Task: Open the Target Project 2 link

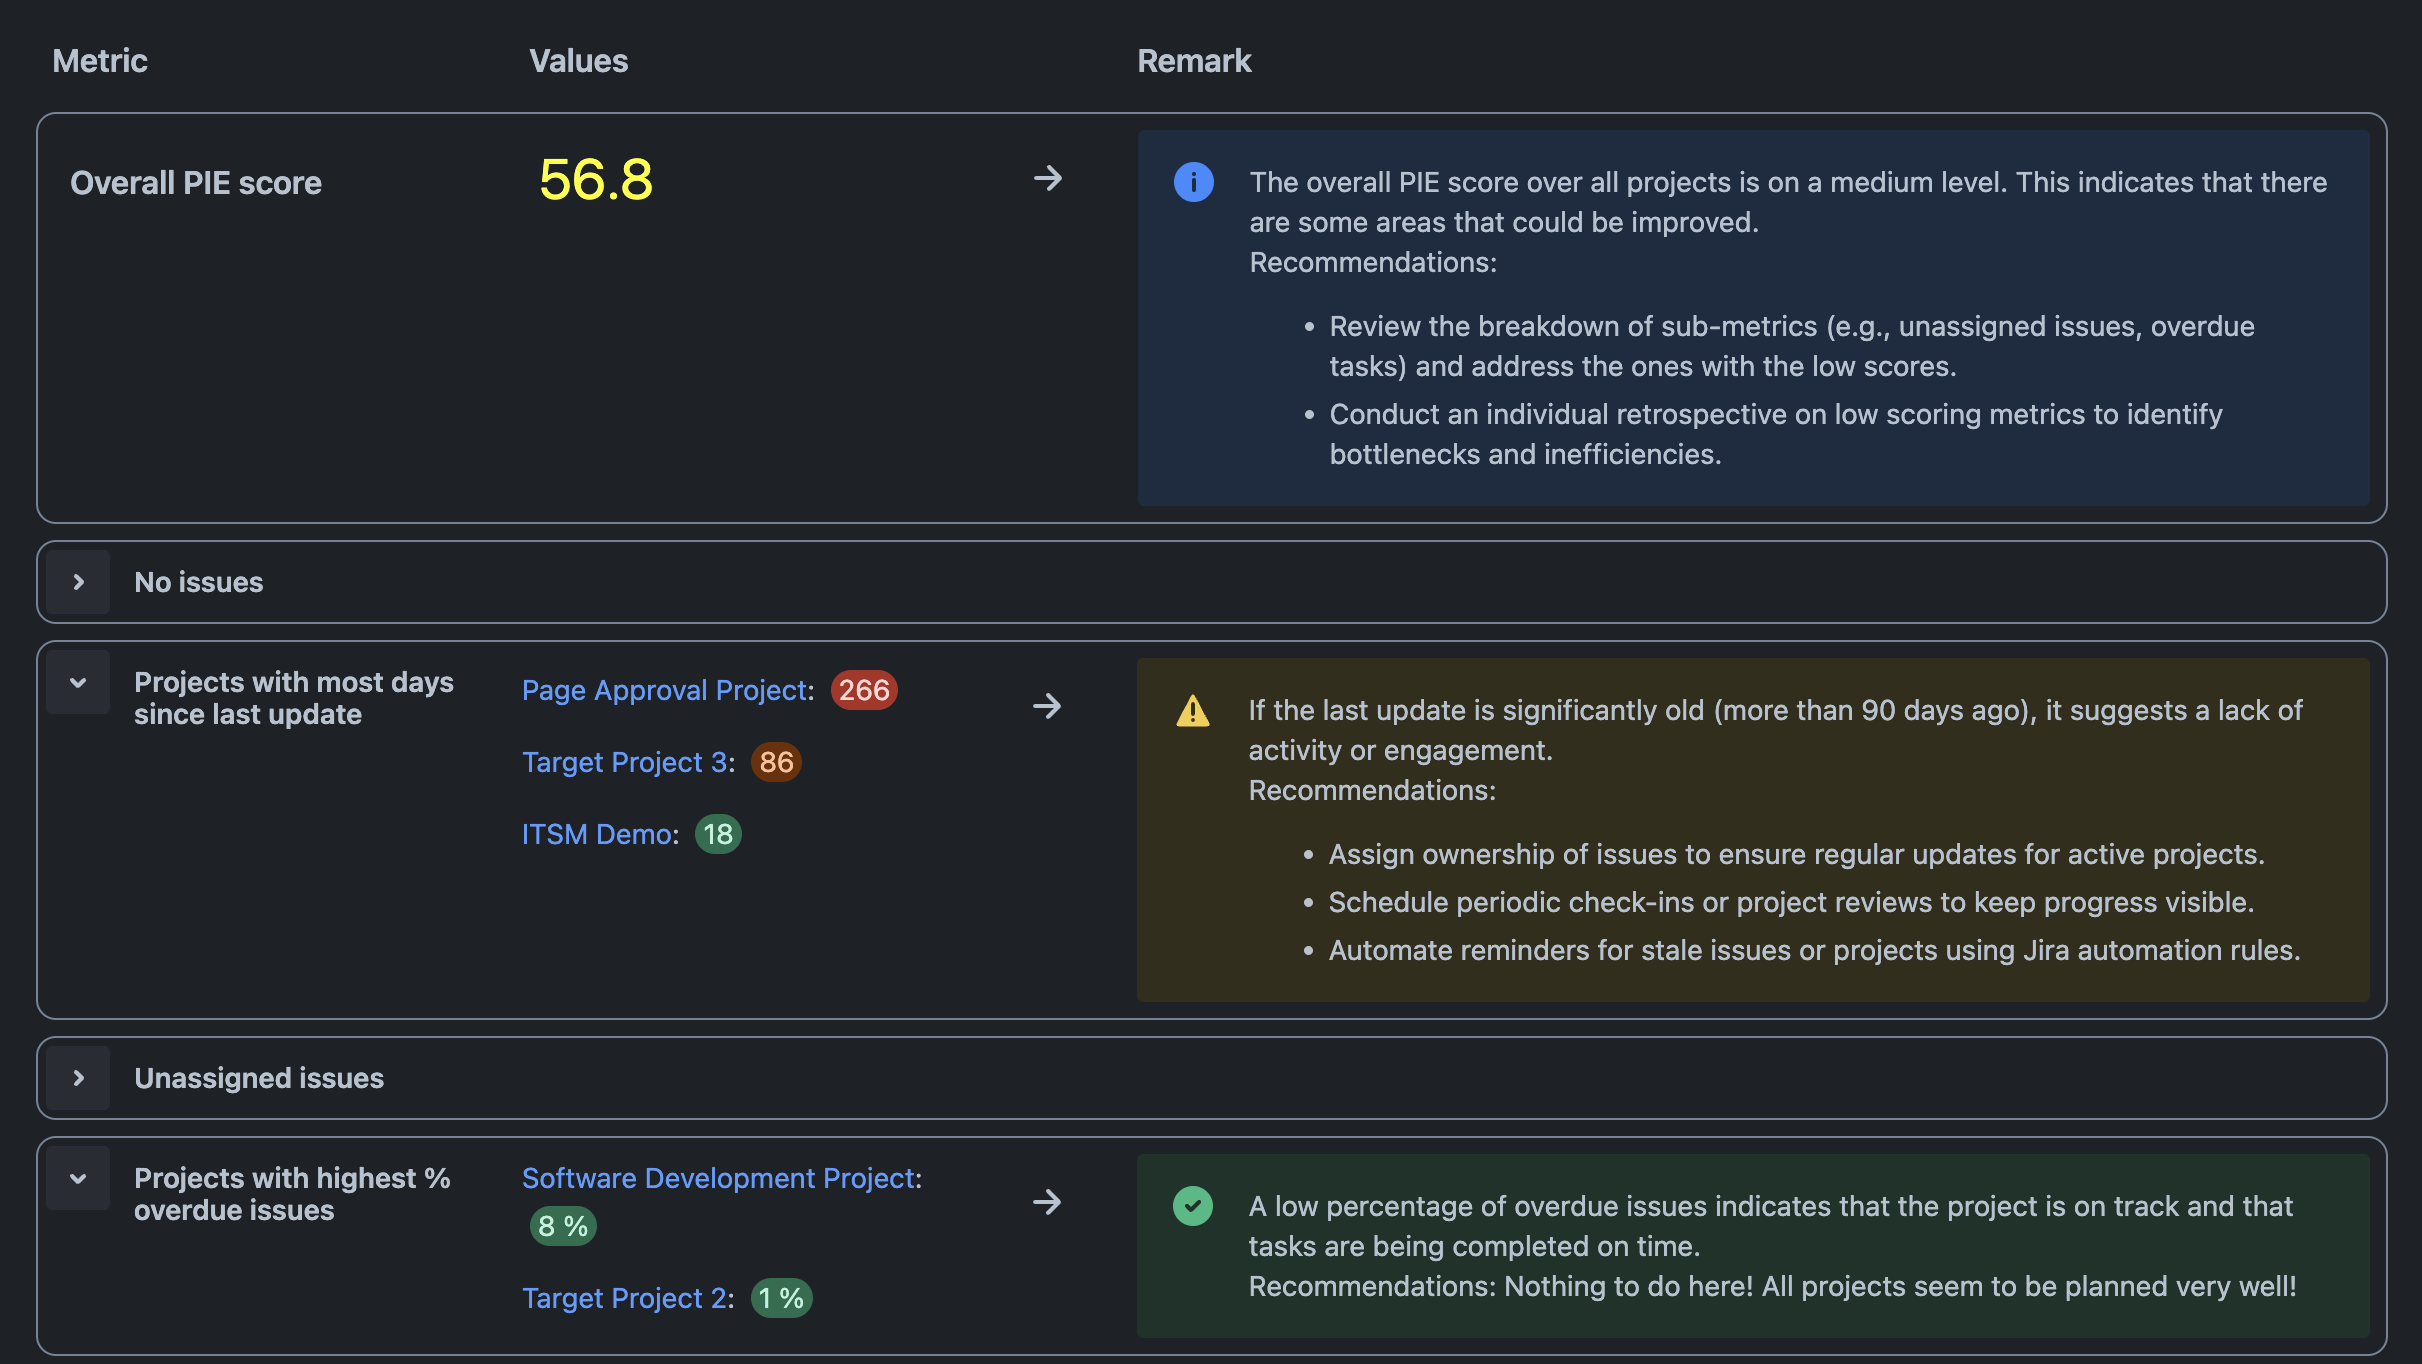Action: 625,1298
